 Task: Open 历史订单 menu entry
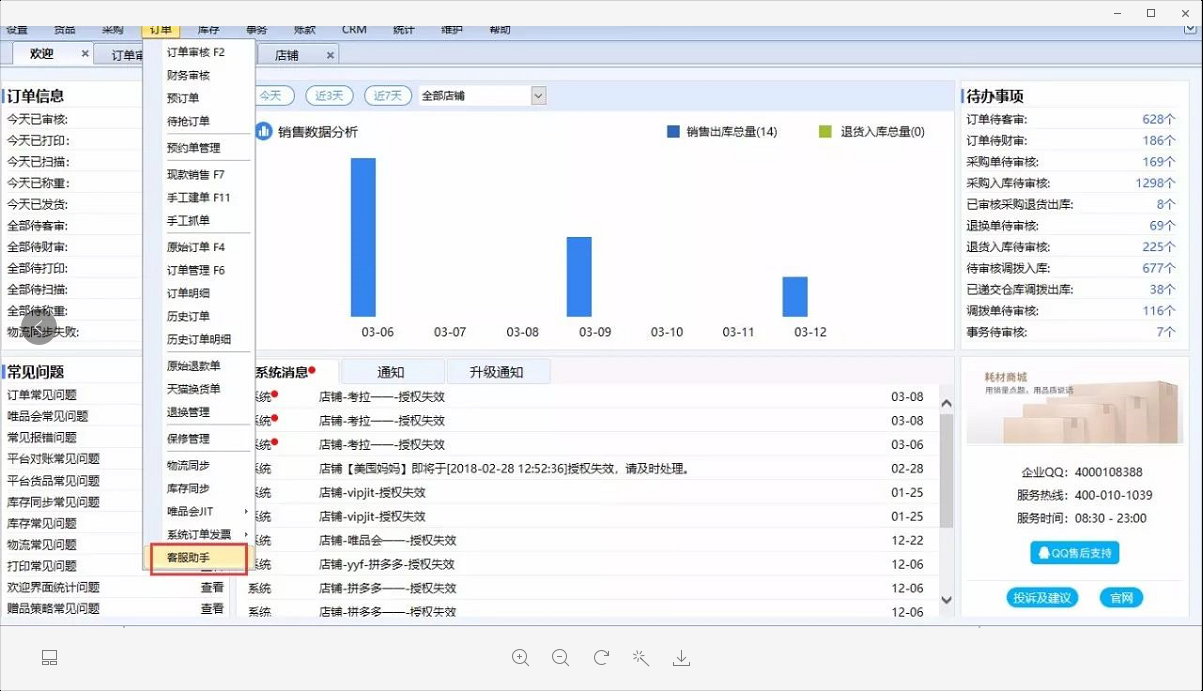(188, 316)
